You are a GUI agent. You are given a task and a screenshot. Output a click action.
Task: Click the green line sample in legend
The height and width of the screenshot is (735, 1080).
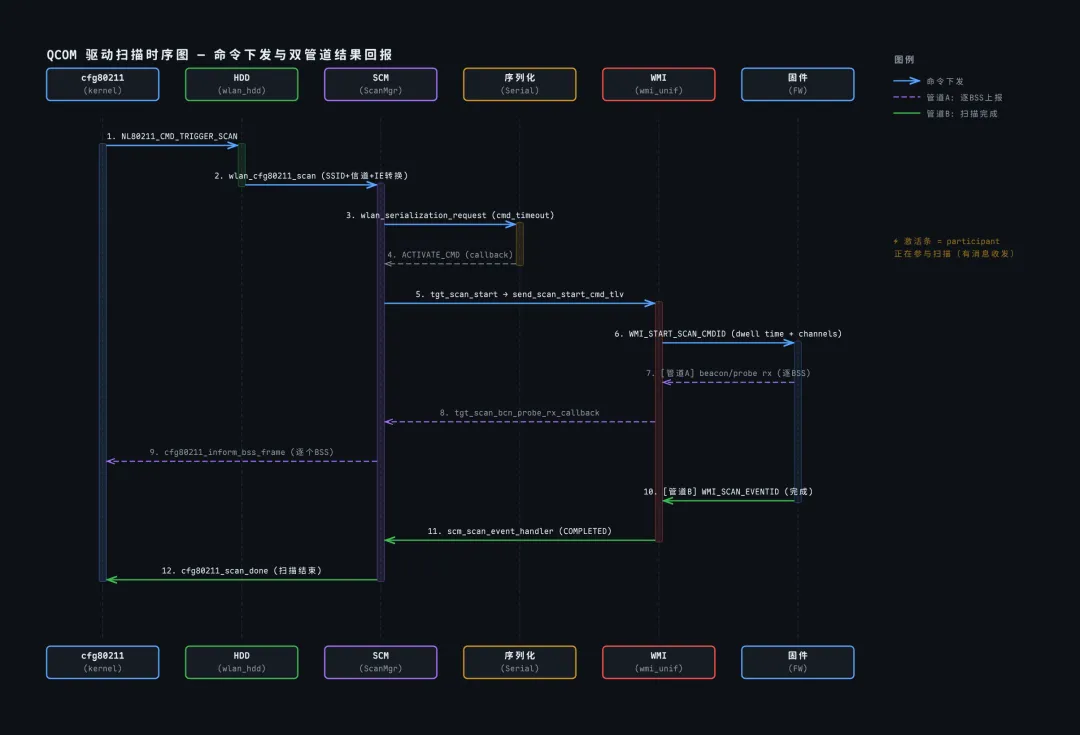pos(906,113)
